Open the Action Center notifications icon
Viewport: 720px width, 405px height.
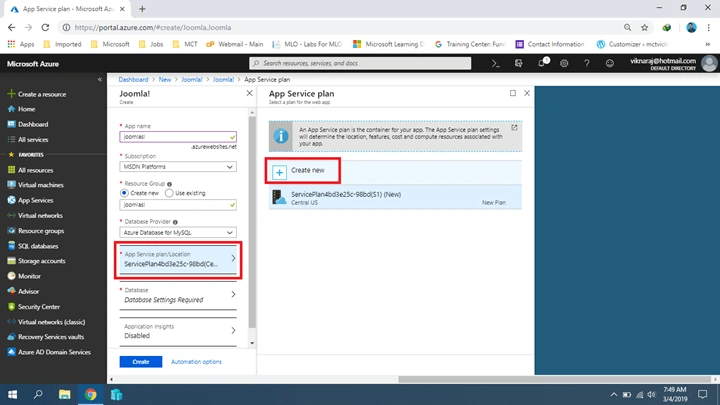702,394
